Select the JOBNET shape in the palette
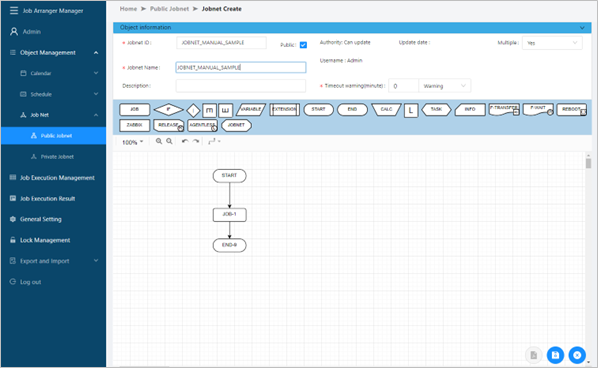Image resolution: width=598 pixels, height=368 pixels. coord(236,125)
